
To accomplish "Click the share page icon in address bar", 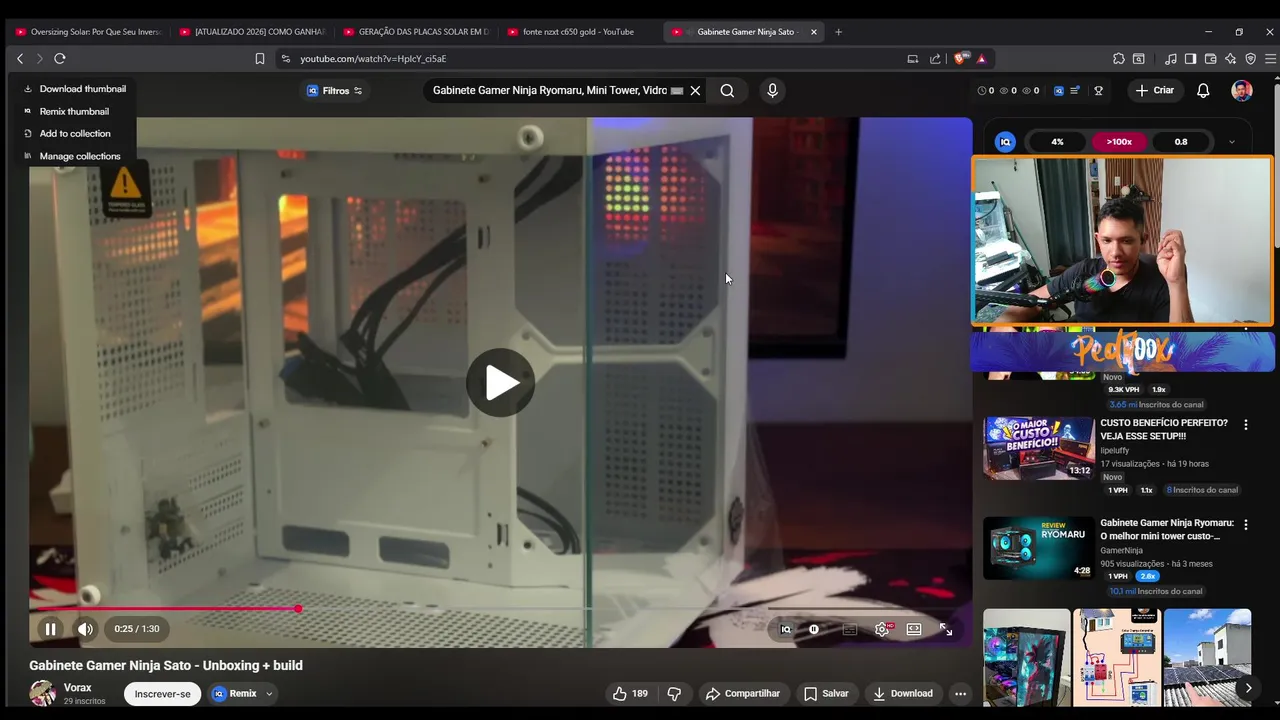I will [935, 59].
